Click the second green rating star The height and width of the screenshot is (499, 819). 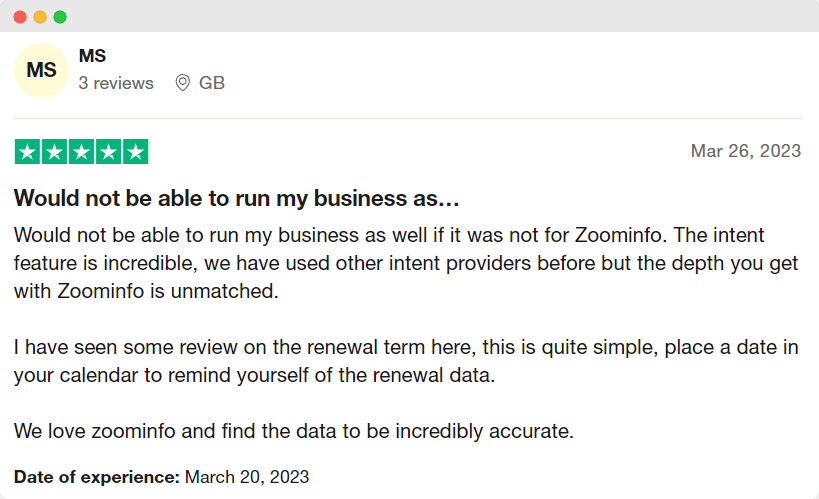[x=54, y=152]
